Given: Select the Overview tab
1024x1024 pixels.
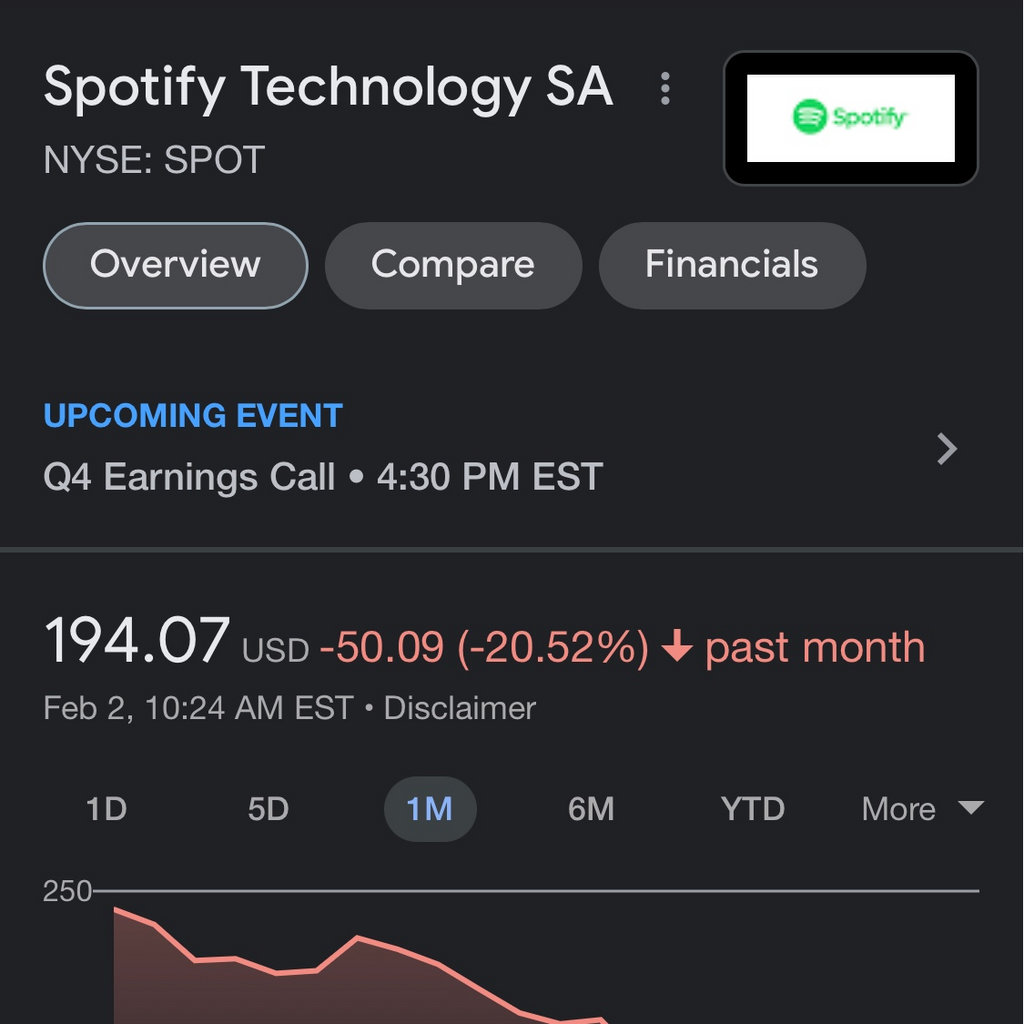Looking at the screenshot, I should click(x=175, y=265).
